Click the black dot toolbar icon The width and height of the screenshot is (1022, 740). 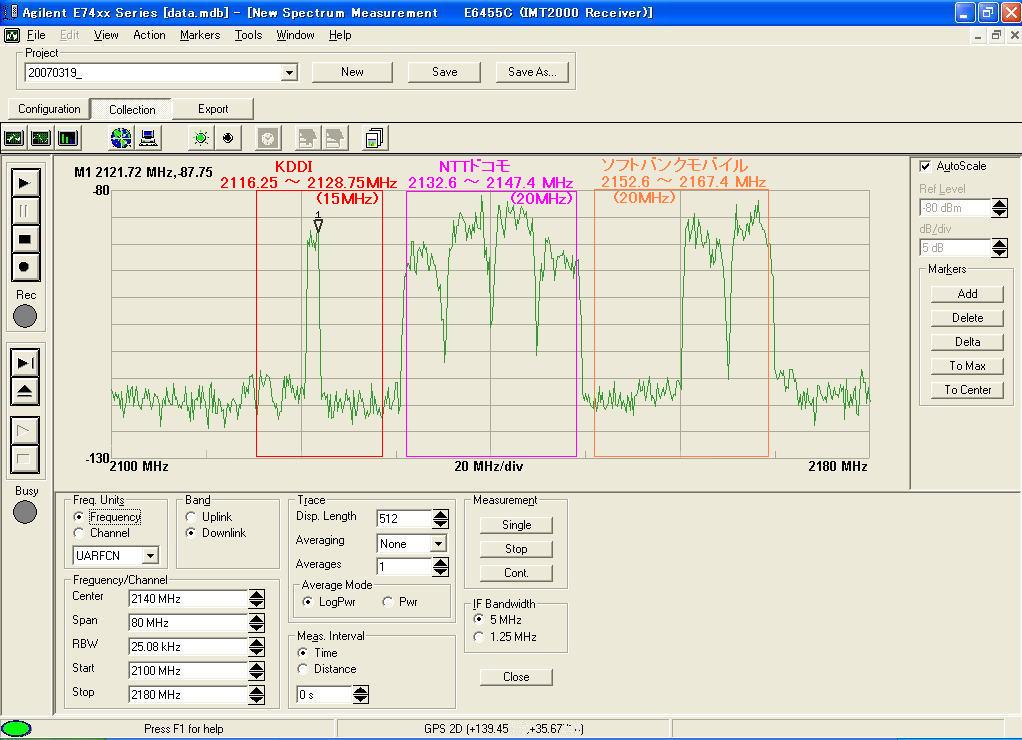[228, 138]
